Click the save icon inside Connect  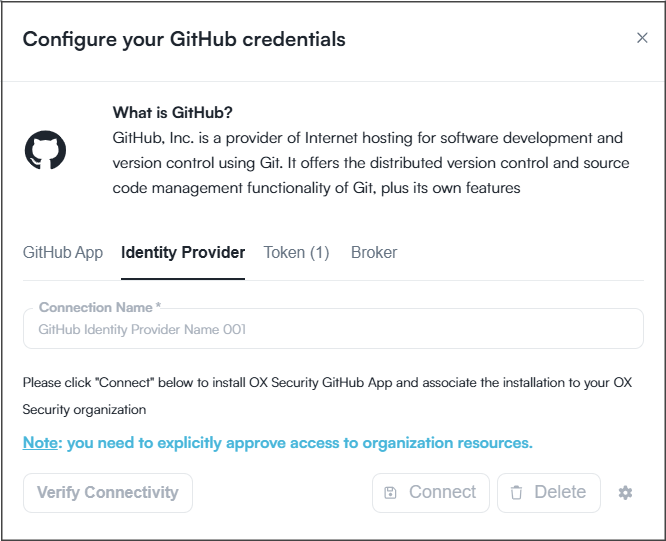pos(390,493)
